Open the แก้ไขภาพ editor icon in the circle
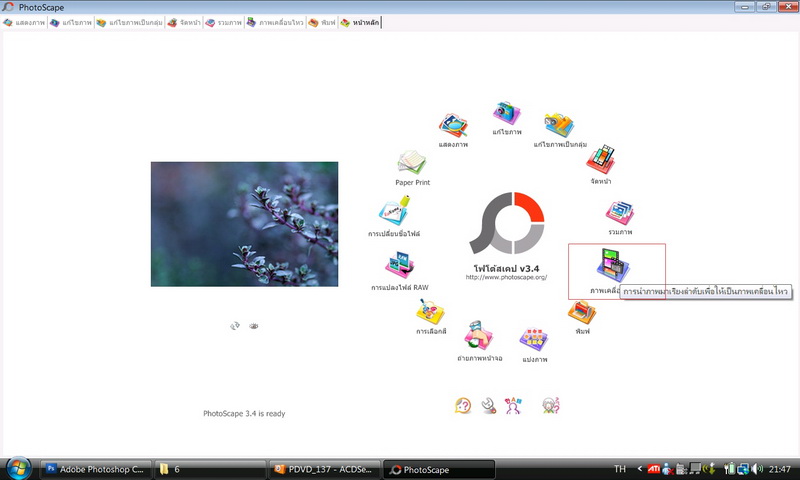The image size is (800, 480). tap(507, 113)
